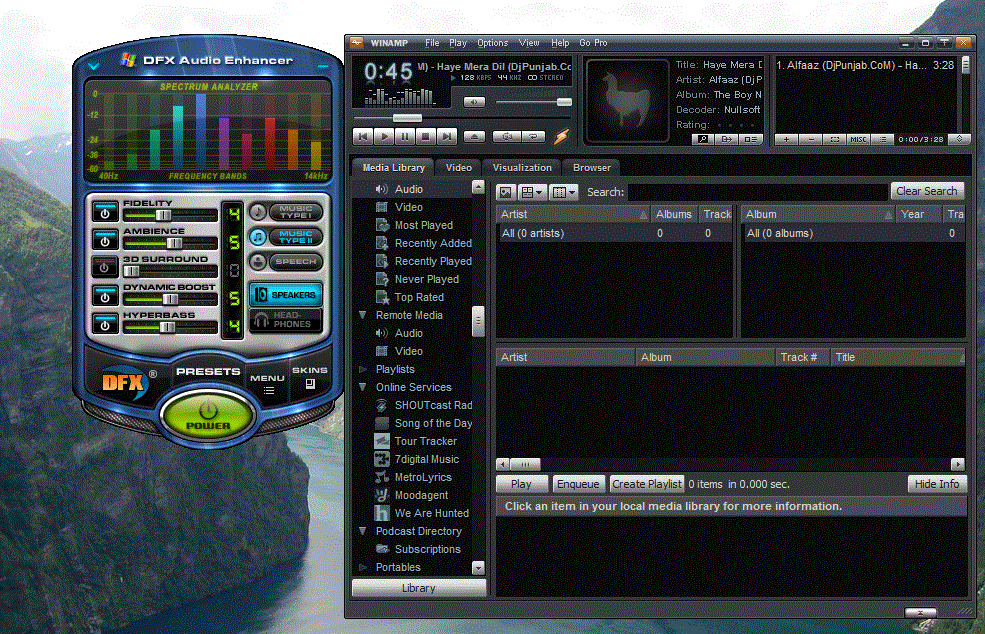Open the view mode dropdown with grid icon
The height and width of the screenshot is (634, 985).
[533, 192]
